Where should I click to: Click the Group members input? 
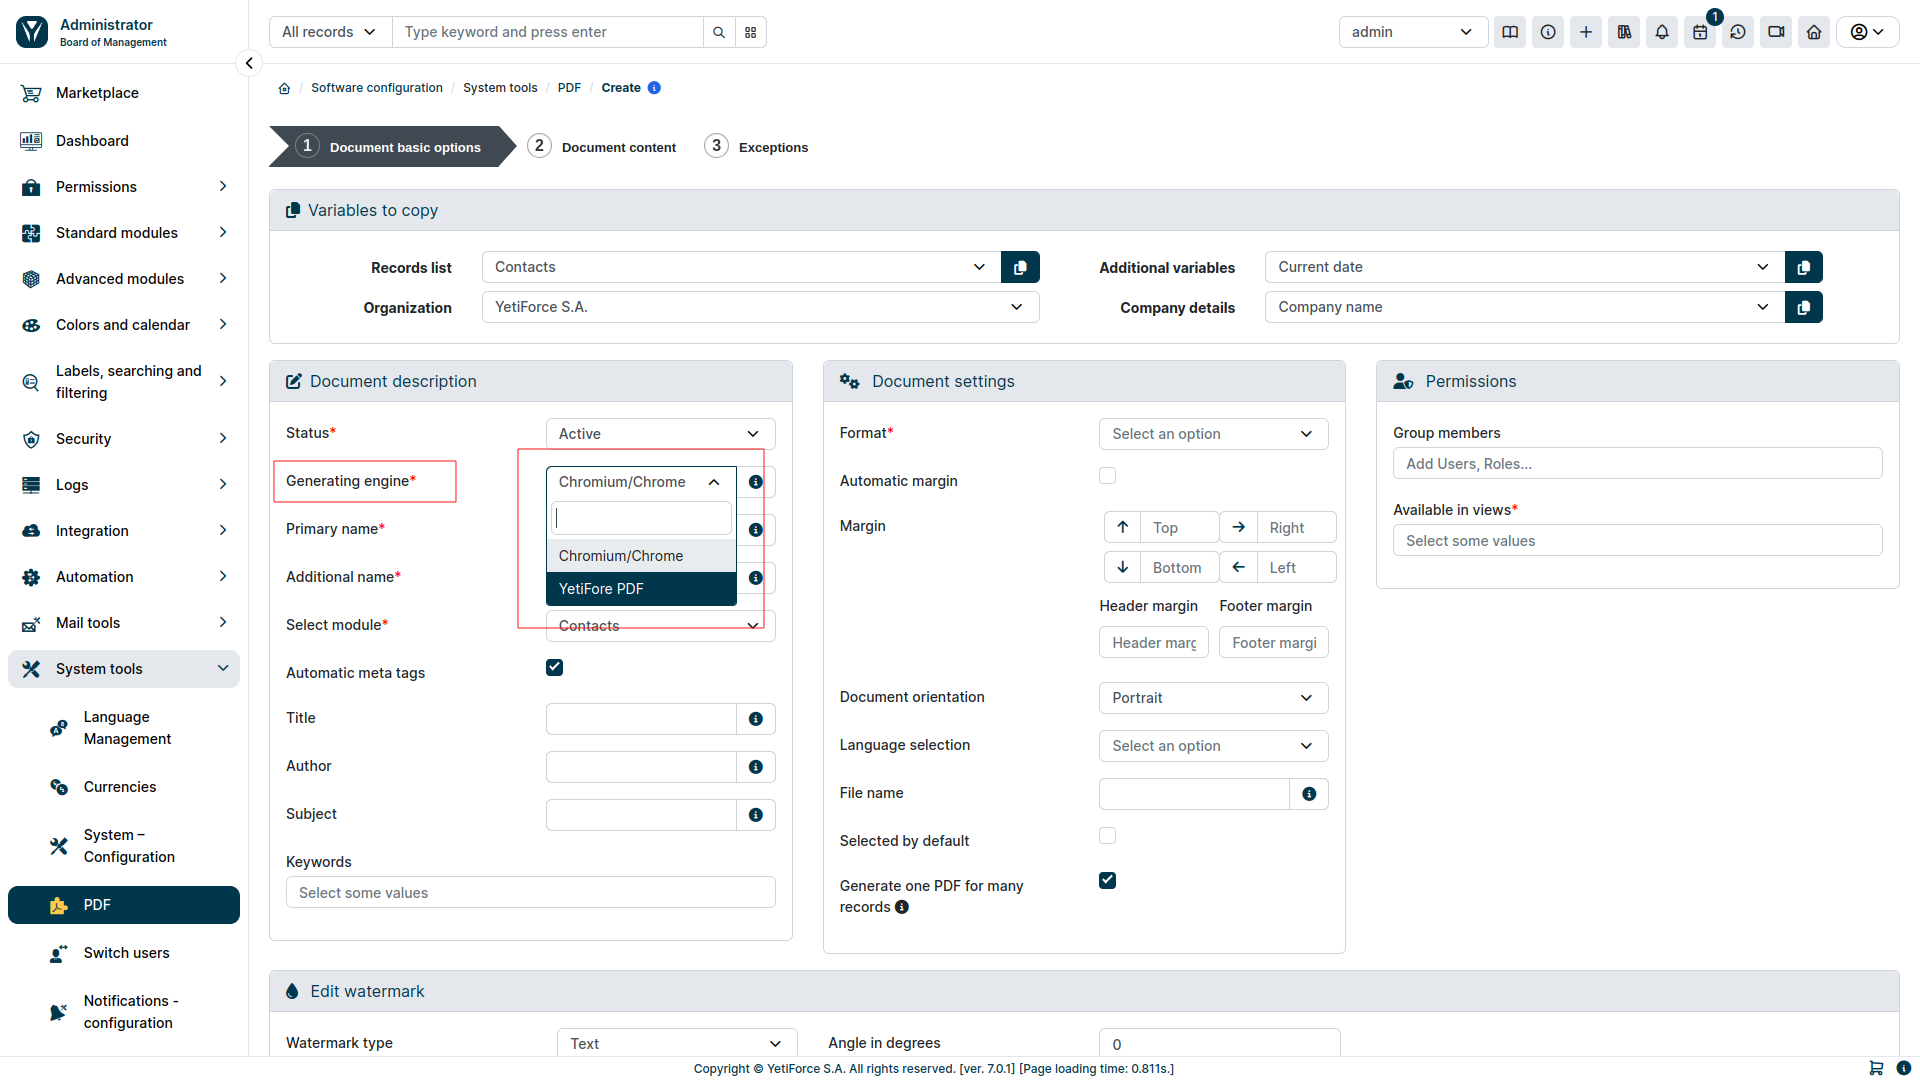coord(1637,464)
